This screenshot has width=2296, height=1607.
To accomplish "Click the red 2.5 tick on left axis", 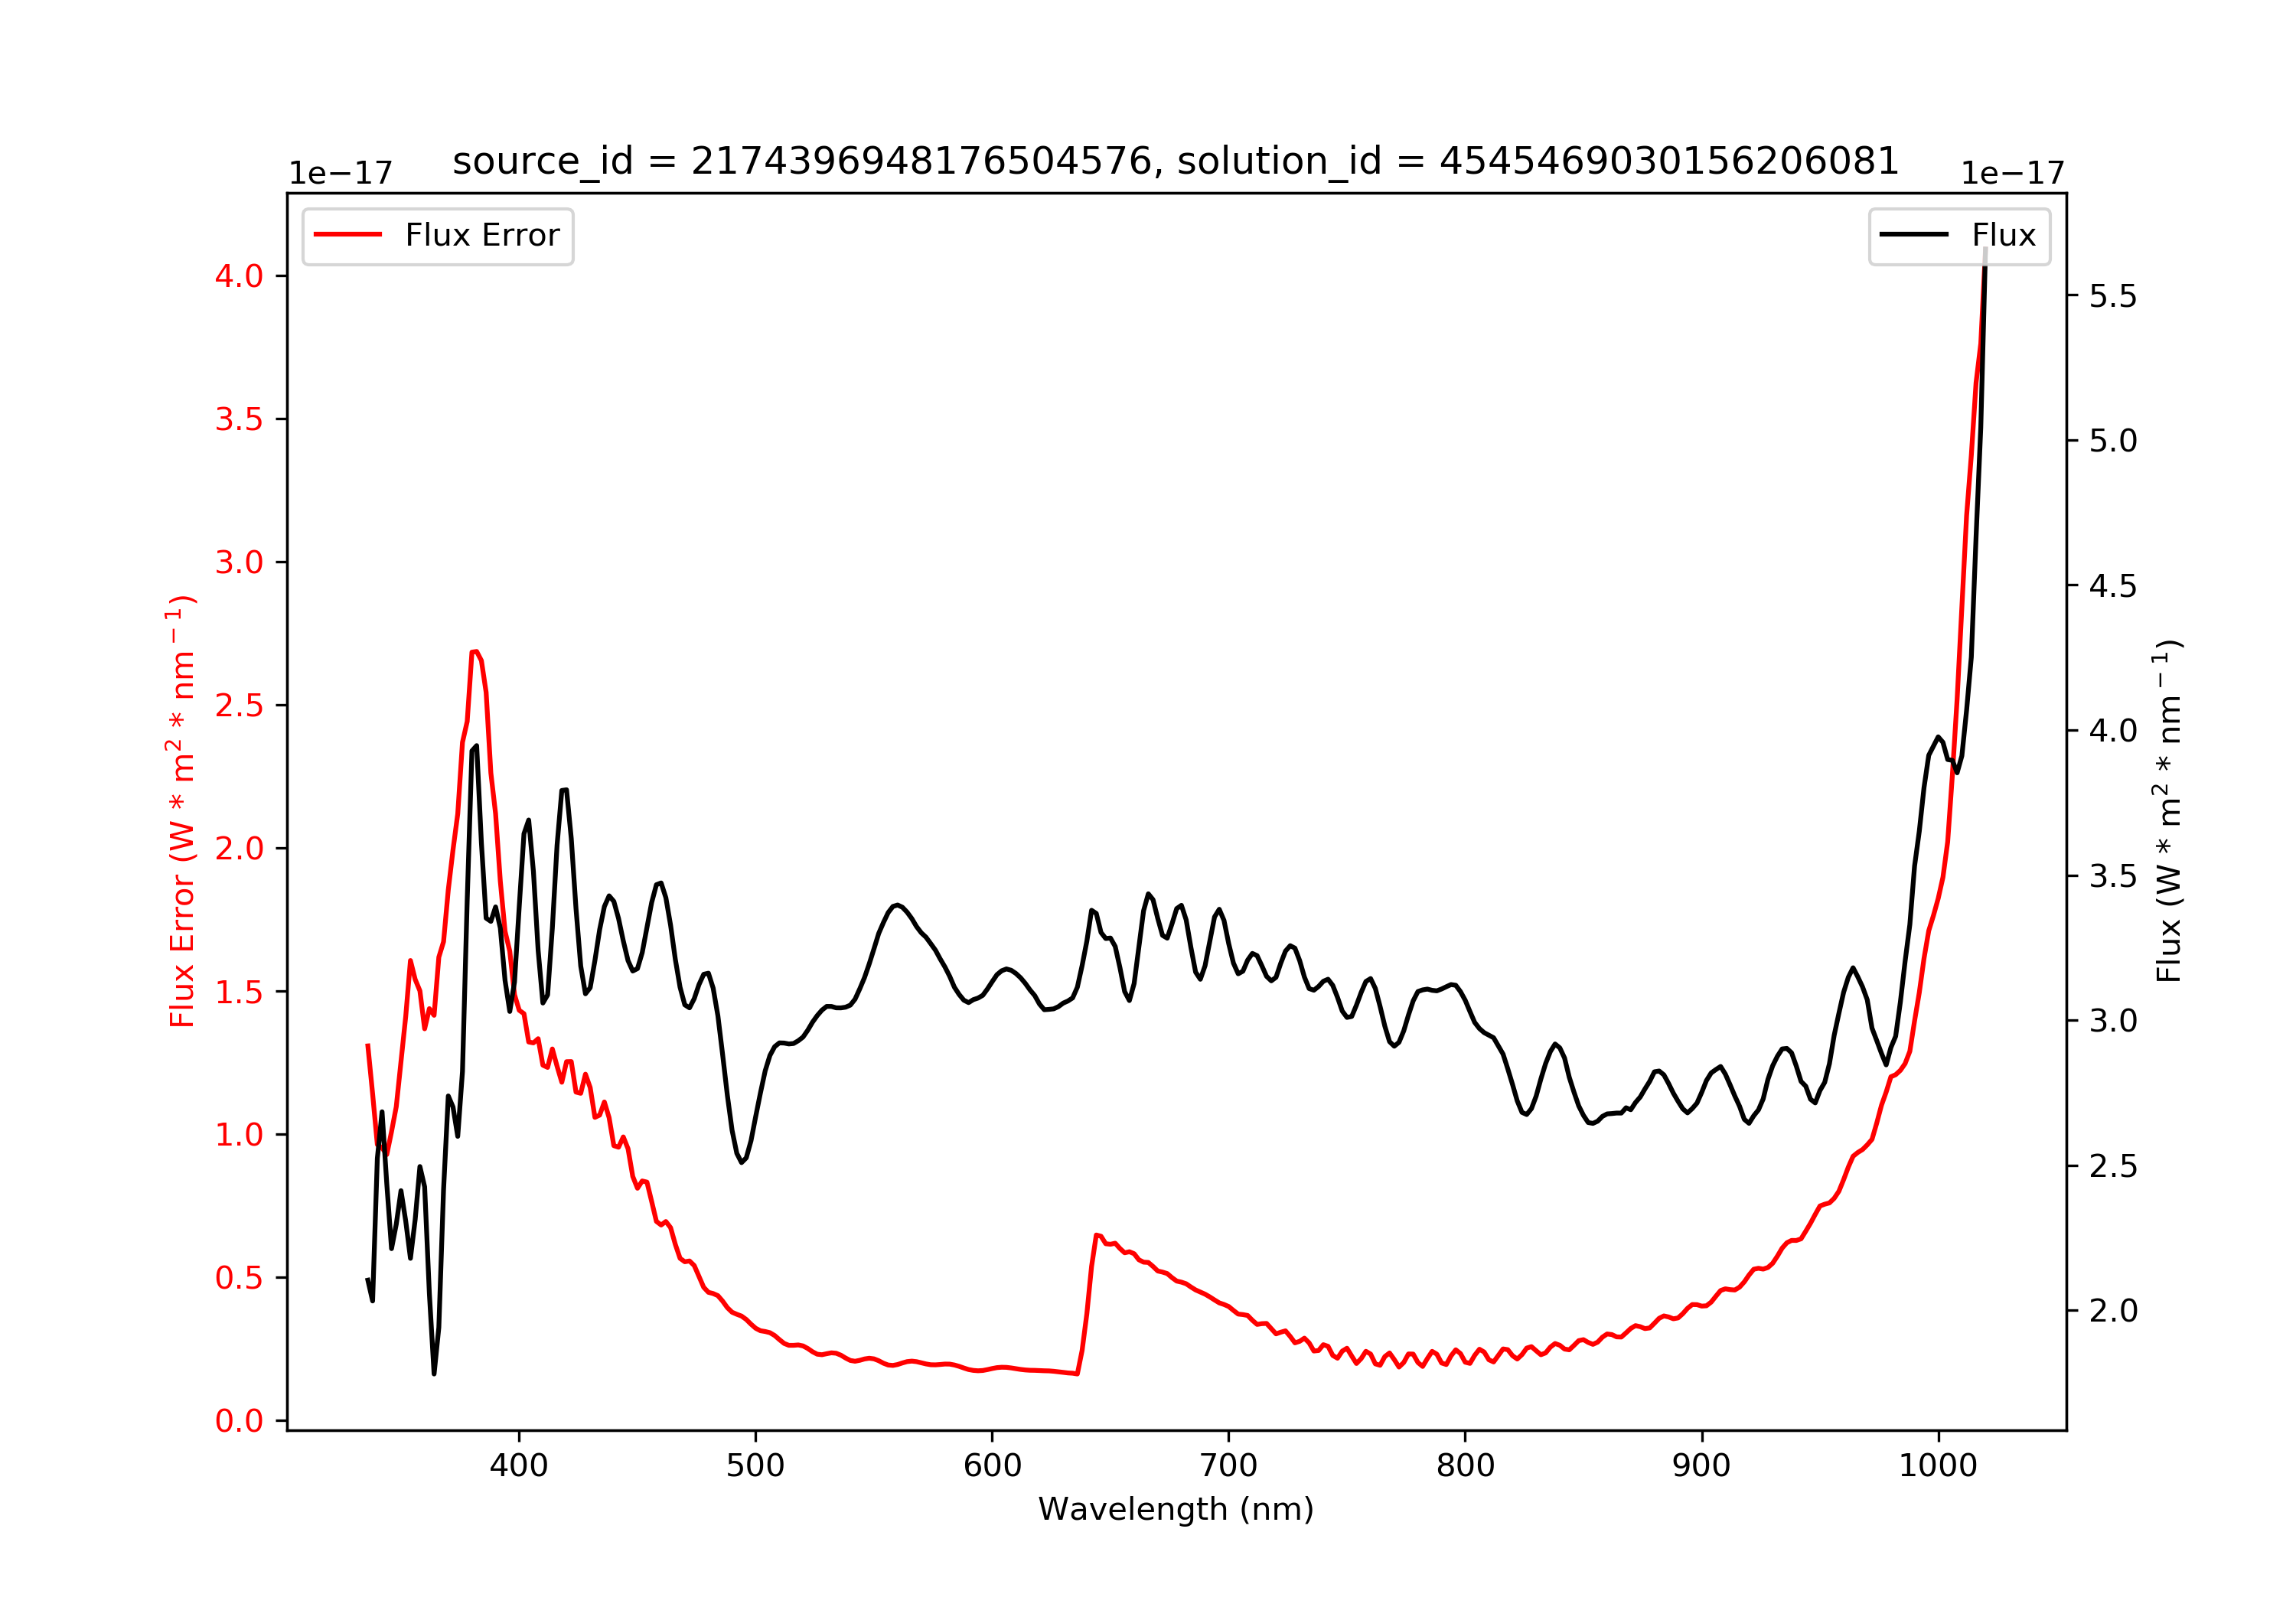I will tap(239, 706).
